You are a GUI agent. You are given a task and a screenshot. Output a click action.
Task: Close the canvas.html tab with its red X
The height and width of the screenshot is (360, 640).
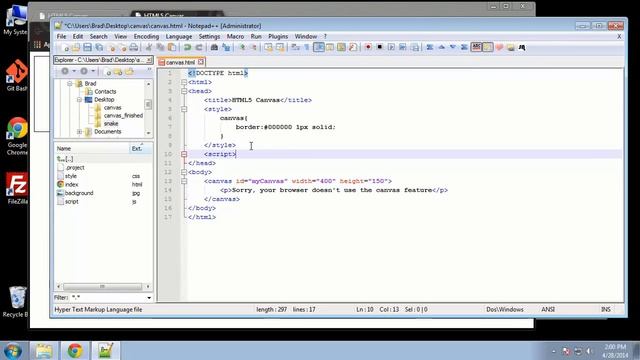[x=201, y=62]
